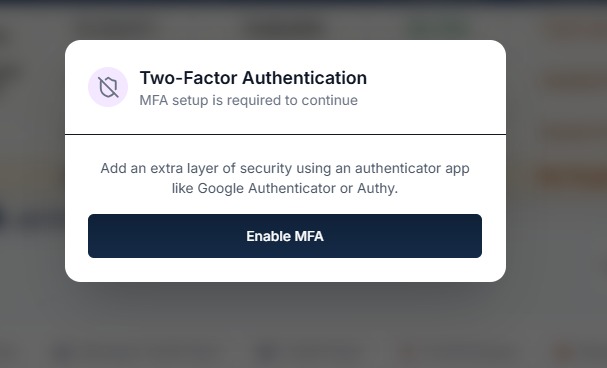Click the 'Add an extra layer' description line
The height and width of the screenshot is (368, 607).
click(285, 168)
